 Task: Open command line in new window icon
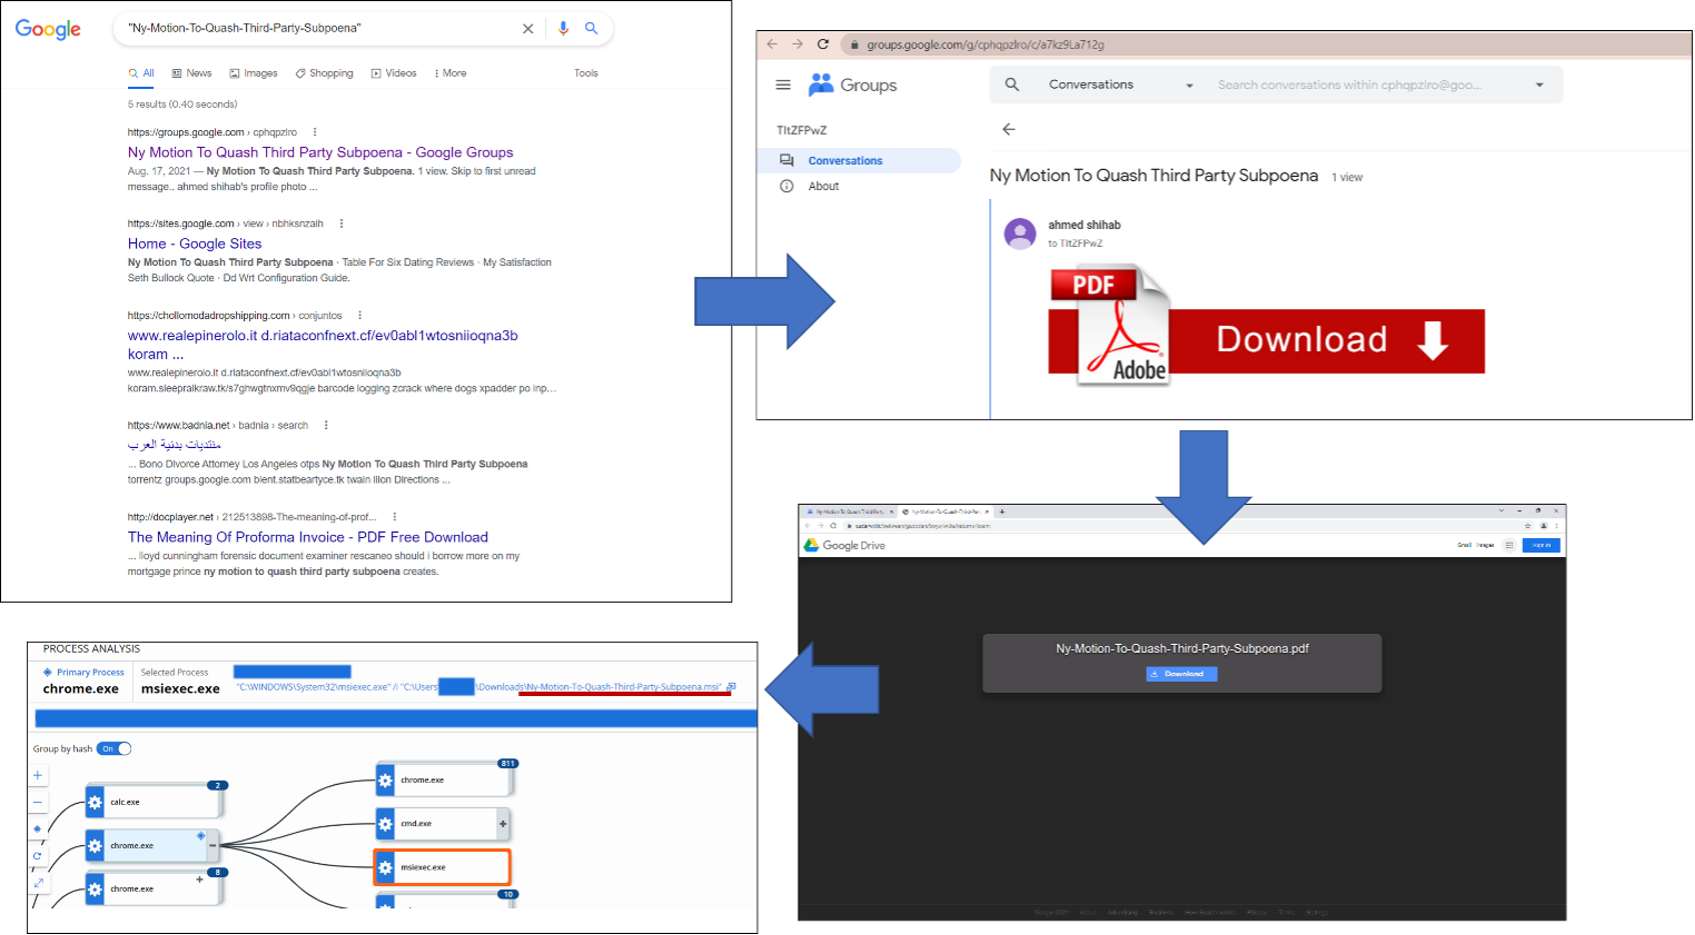732,686
